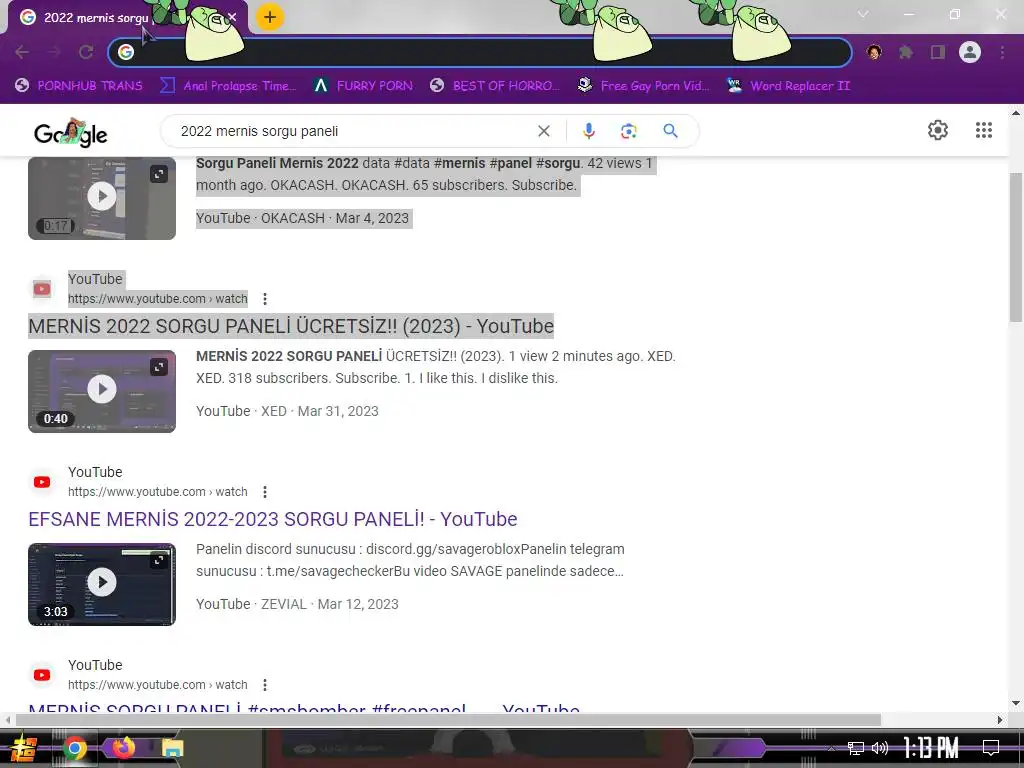This screenshot has height=768, width=1024.
Task: Toggle the browser side panel icon
Action: (x=938, y=52)
